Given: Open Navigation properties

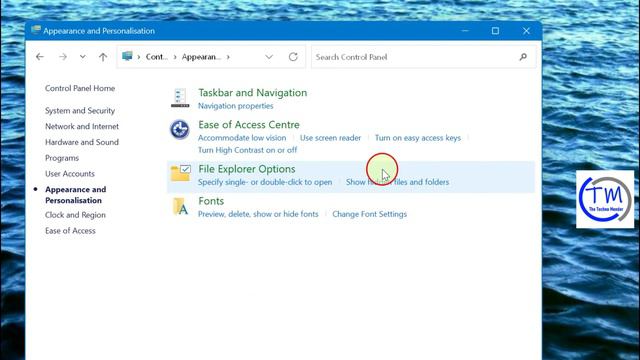Looking at the screenshot, I should 236,106.
